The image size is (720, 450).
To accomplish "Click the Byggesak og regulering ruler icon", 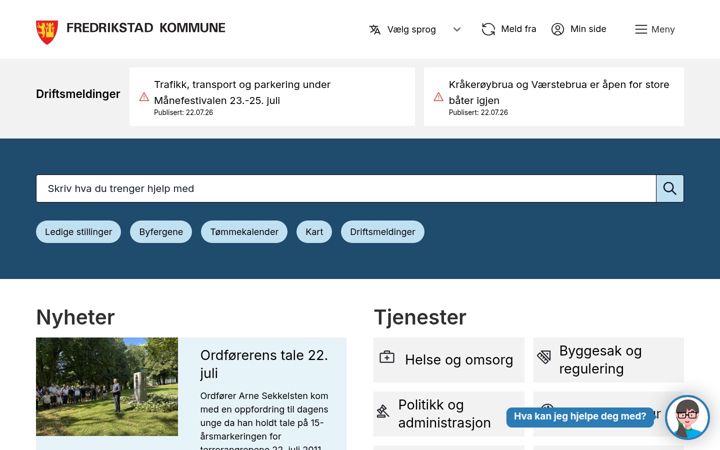I will coord(544,357).
